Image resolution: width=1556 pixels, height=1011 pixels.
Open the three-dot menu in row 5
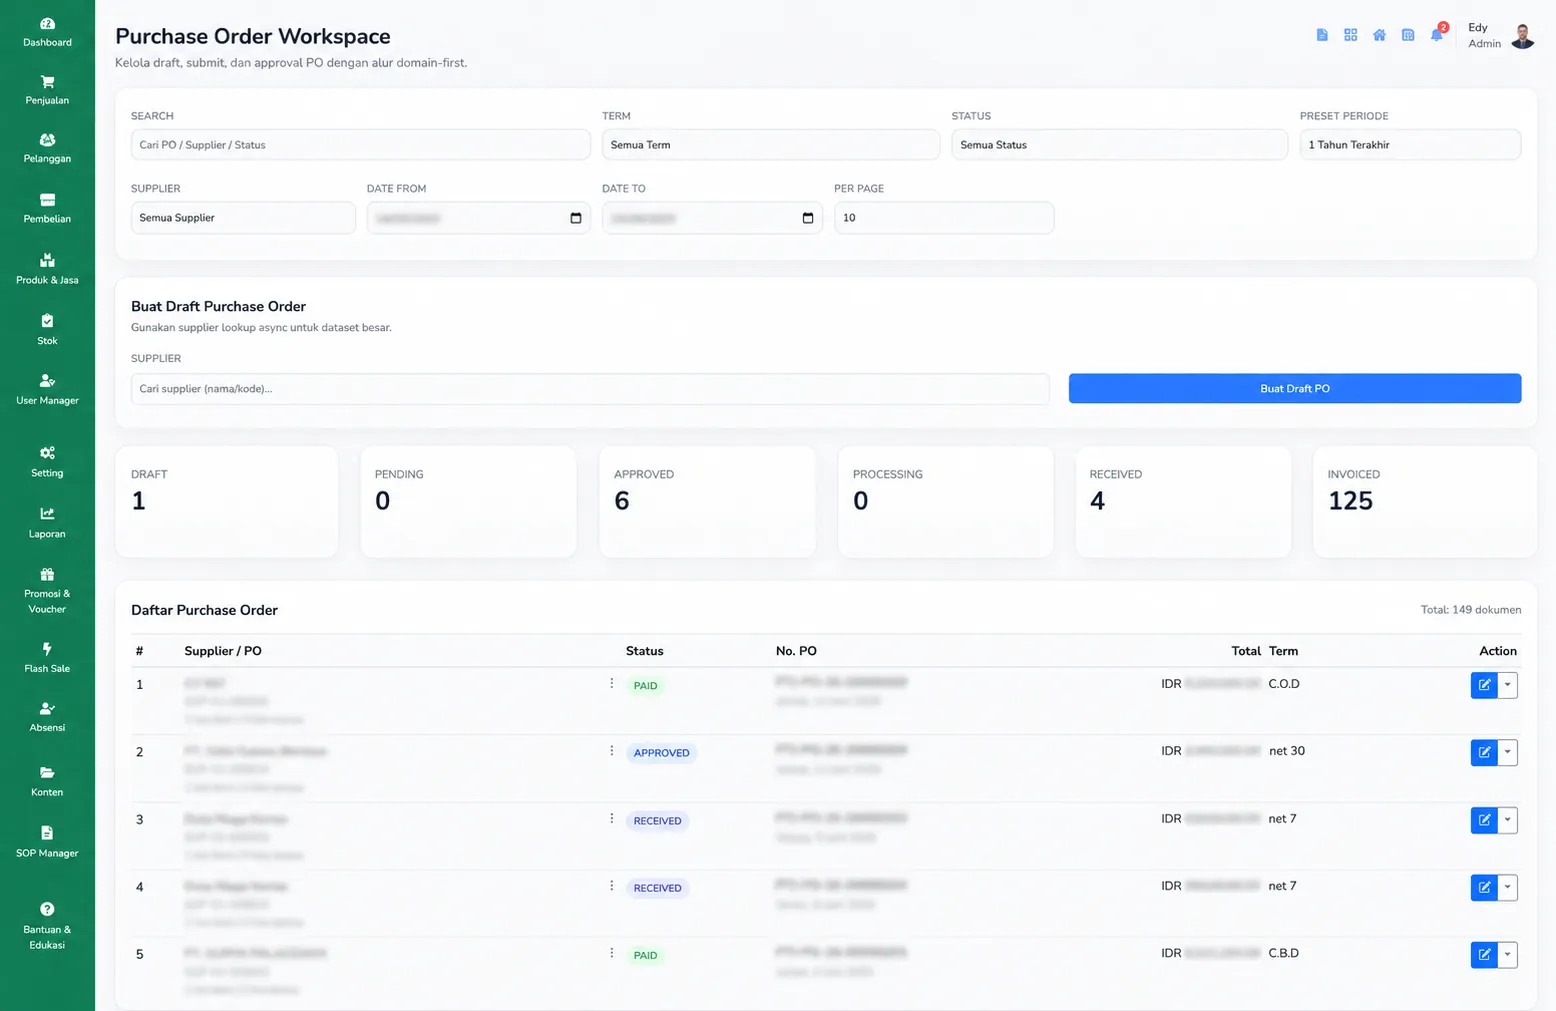point(612,953)
